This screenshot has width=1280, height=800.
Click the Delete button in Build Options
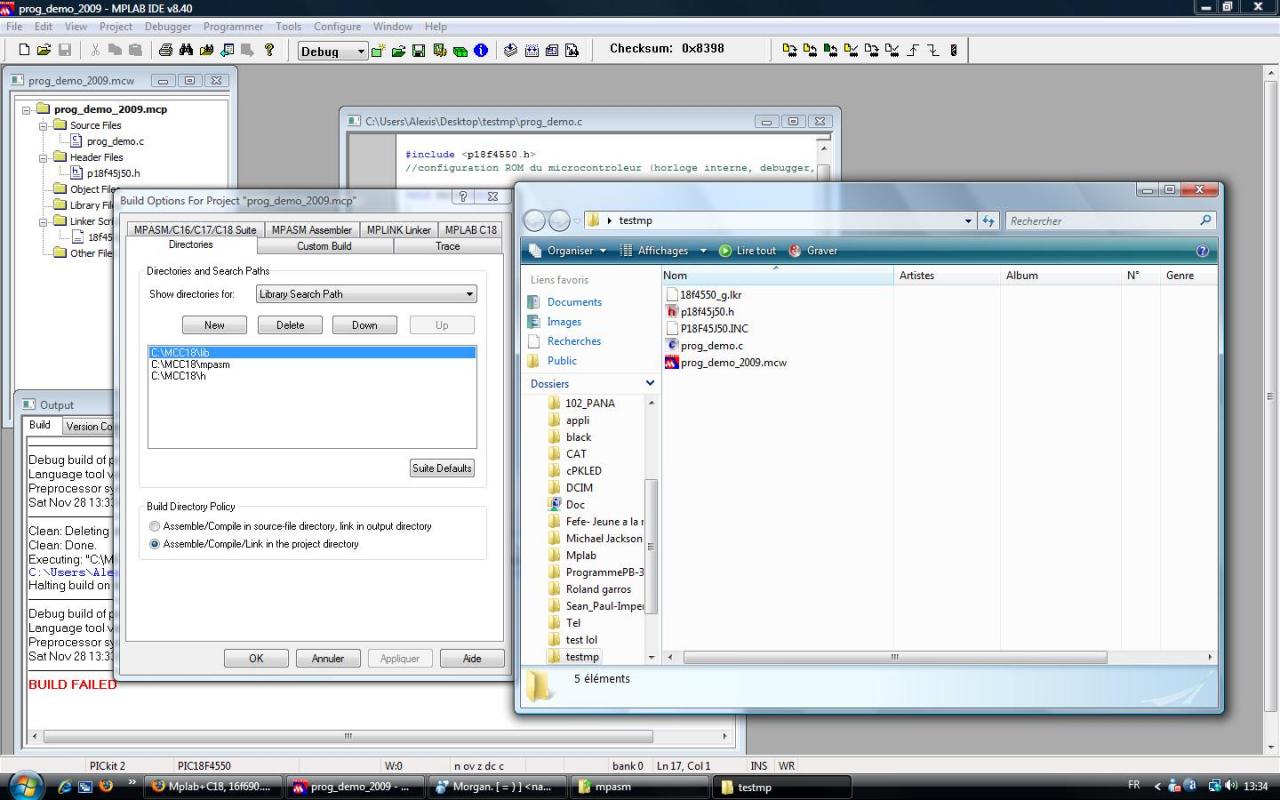[x=290, y=325]
